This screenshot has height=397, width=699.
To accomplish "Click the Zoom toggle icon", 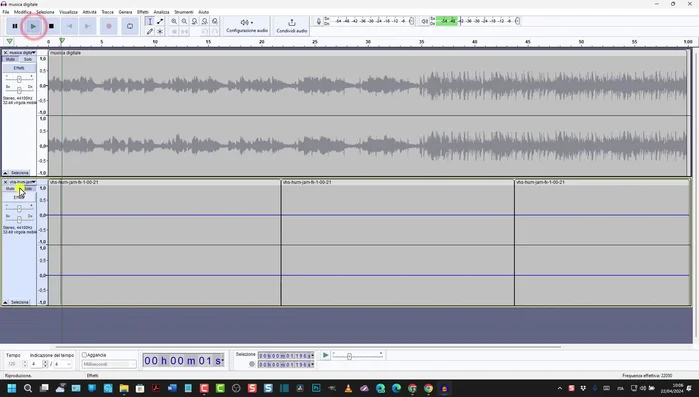I will [x=215, y=21].
